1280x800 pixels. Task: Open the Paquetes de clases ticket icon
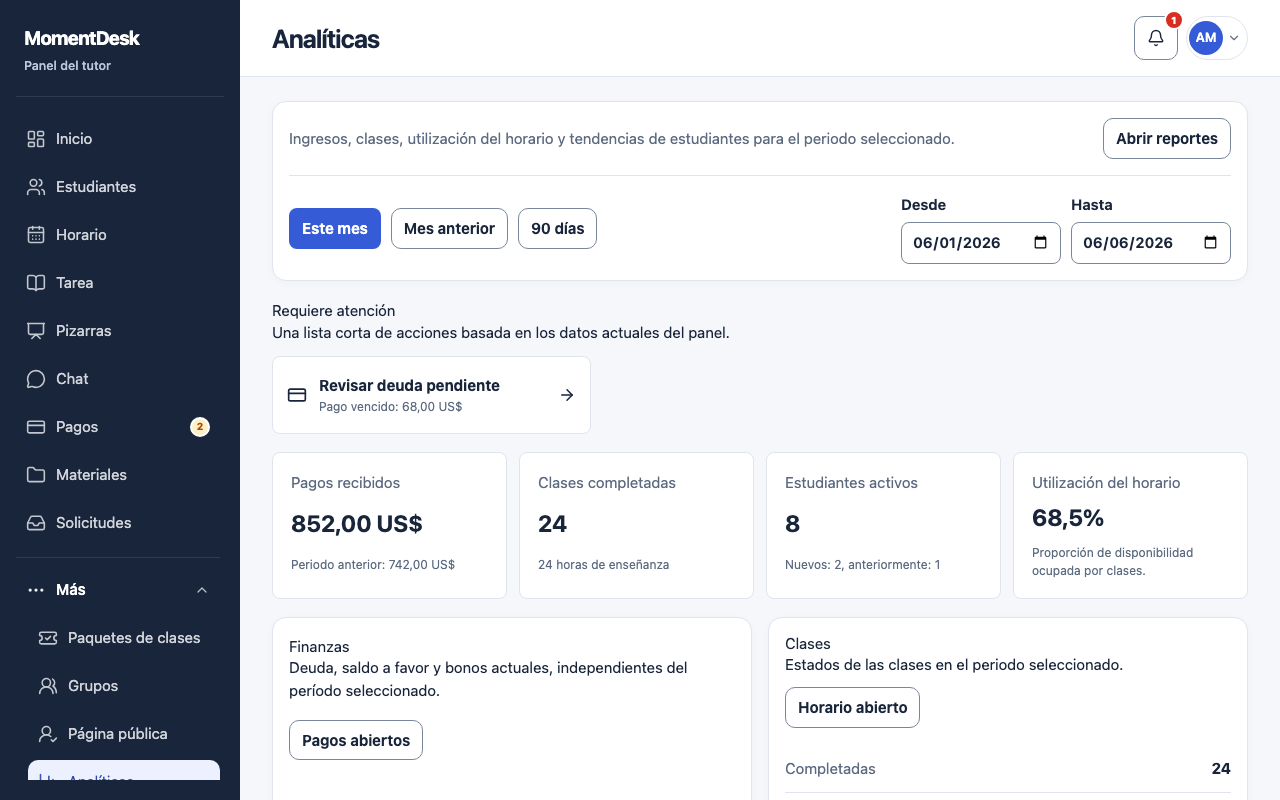(x=48, y=638)
